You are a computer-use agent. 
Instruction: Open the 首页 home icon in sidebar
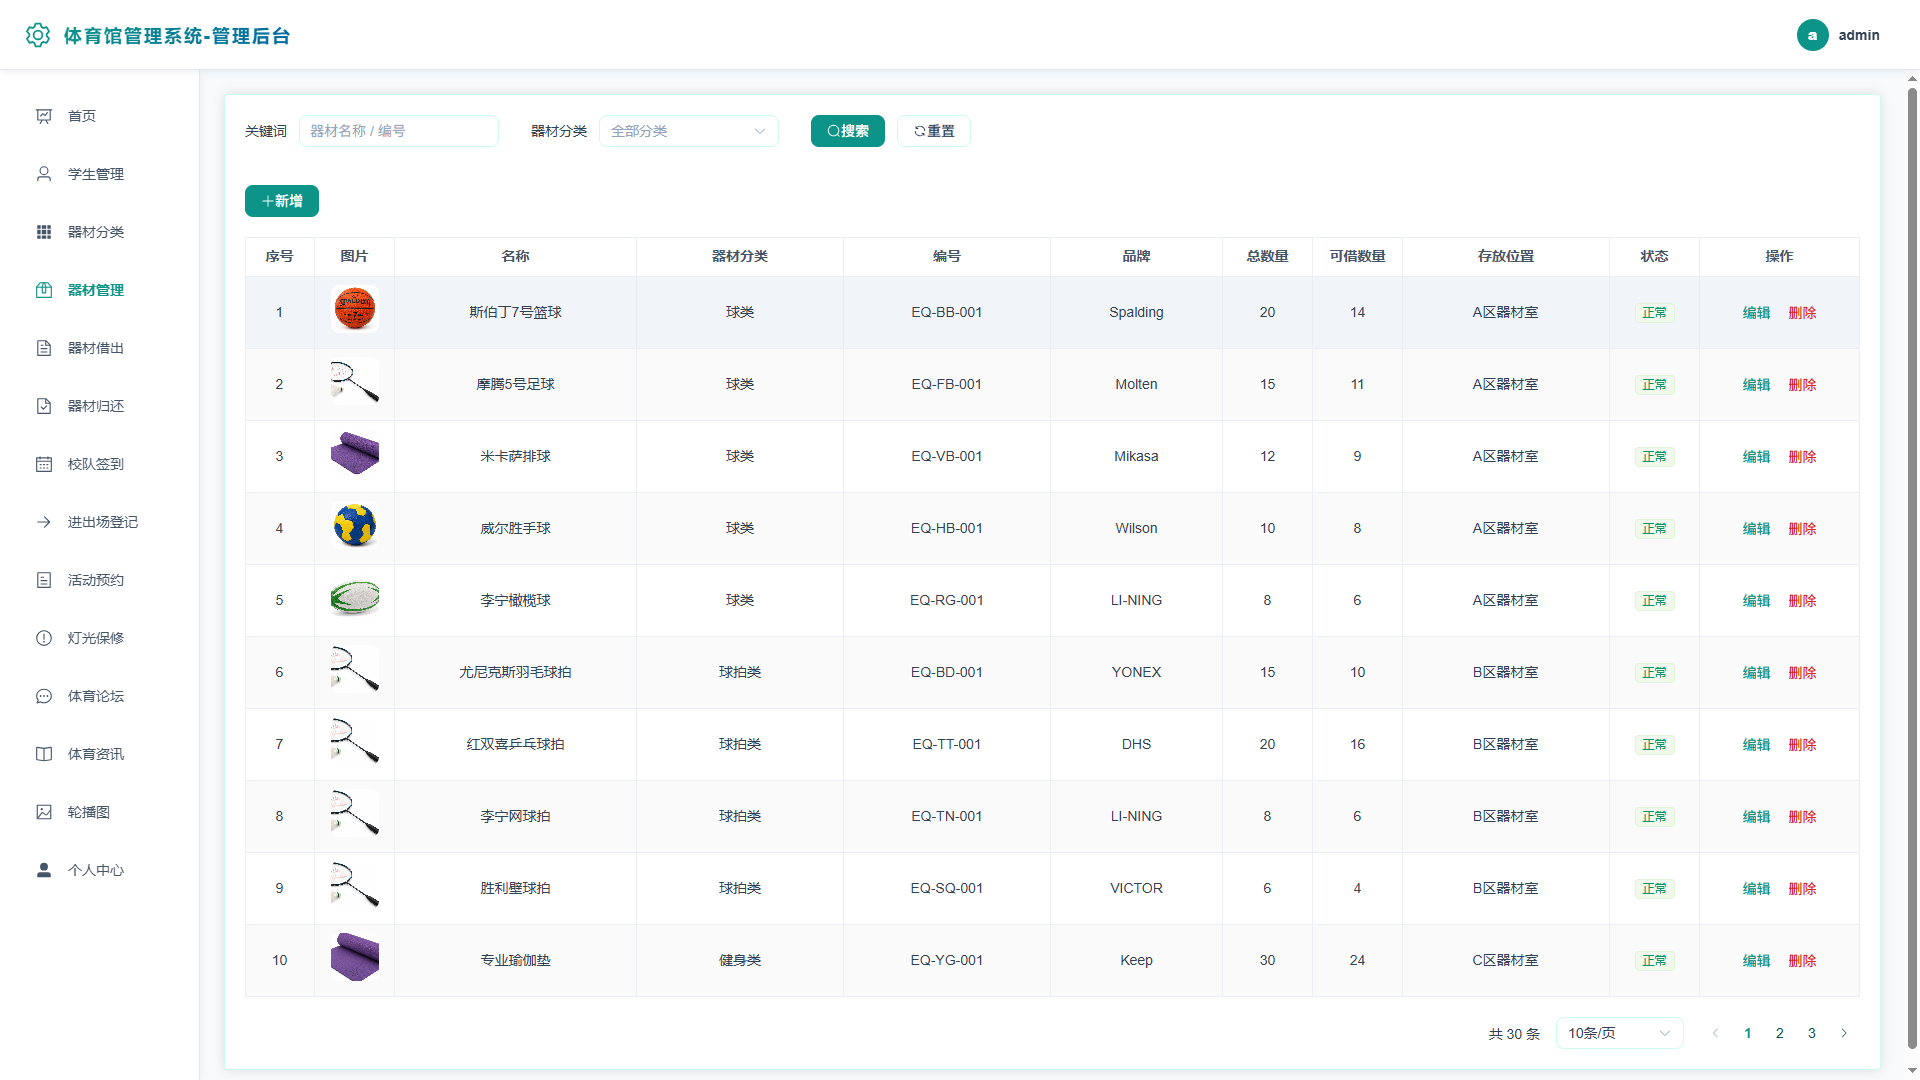pyautogui.click(x=44, y=116)
